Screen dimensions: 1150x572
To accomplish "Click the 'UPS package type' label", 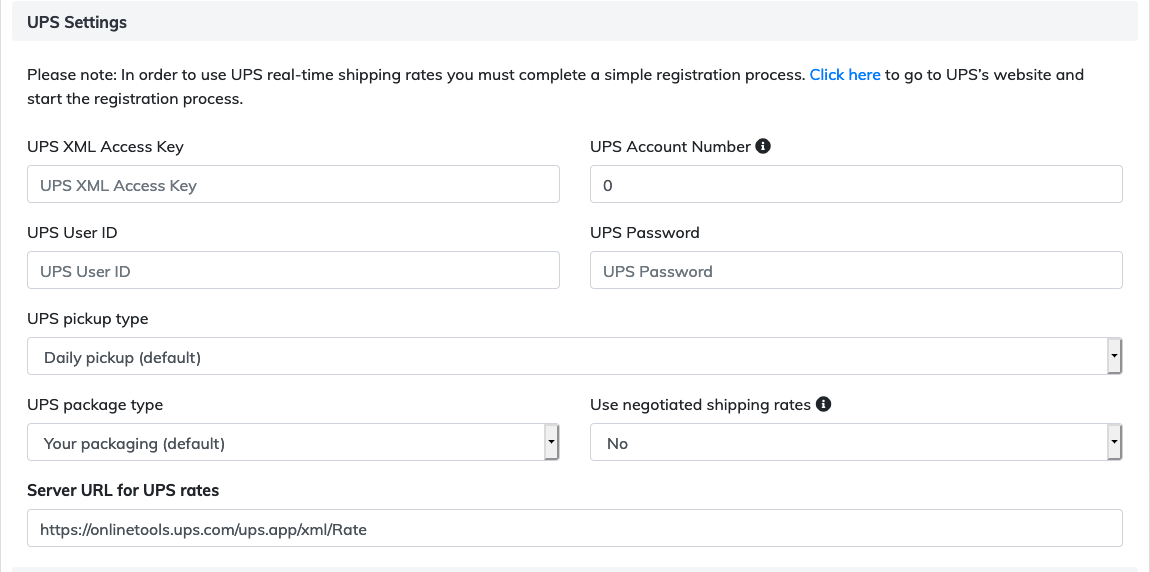I will pos(95,404).
